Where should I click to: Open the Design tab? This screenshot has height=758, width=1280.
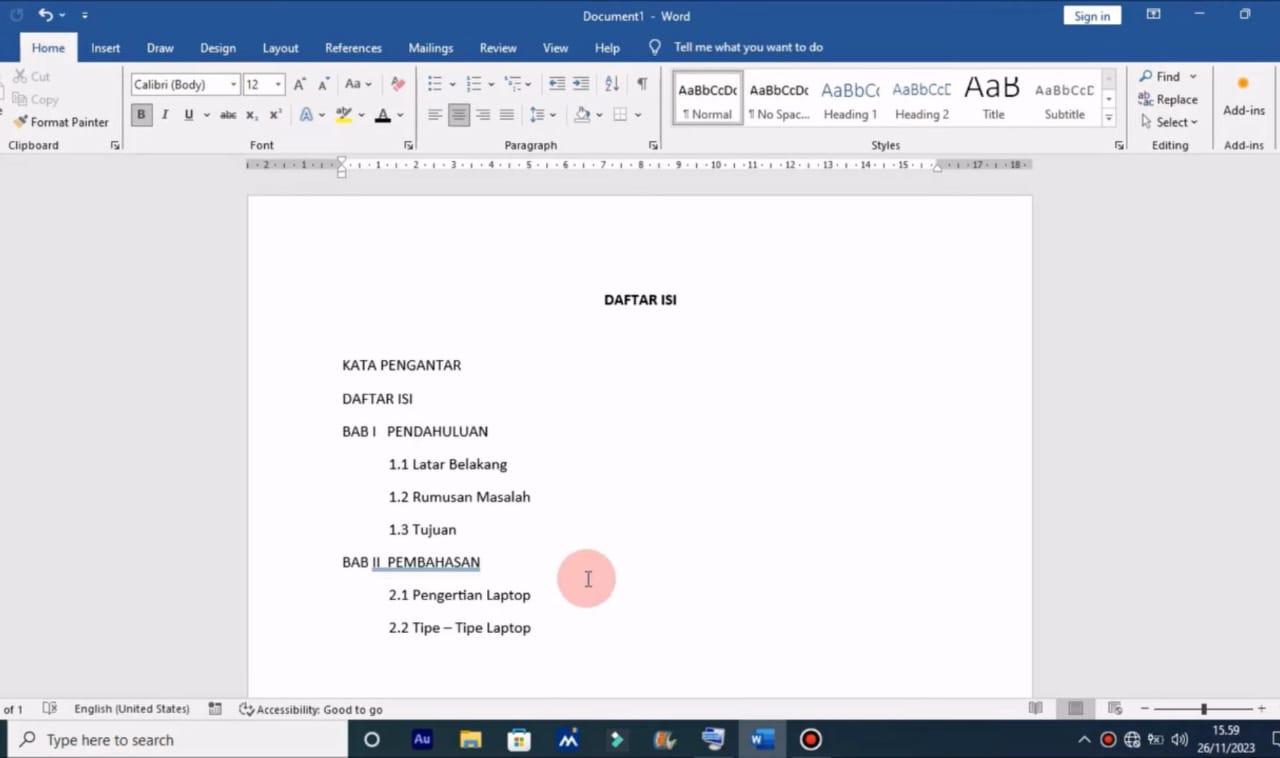pyautogui.click(x=218, y=47)
